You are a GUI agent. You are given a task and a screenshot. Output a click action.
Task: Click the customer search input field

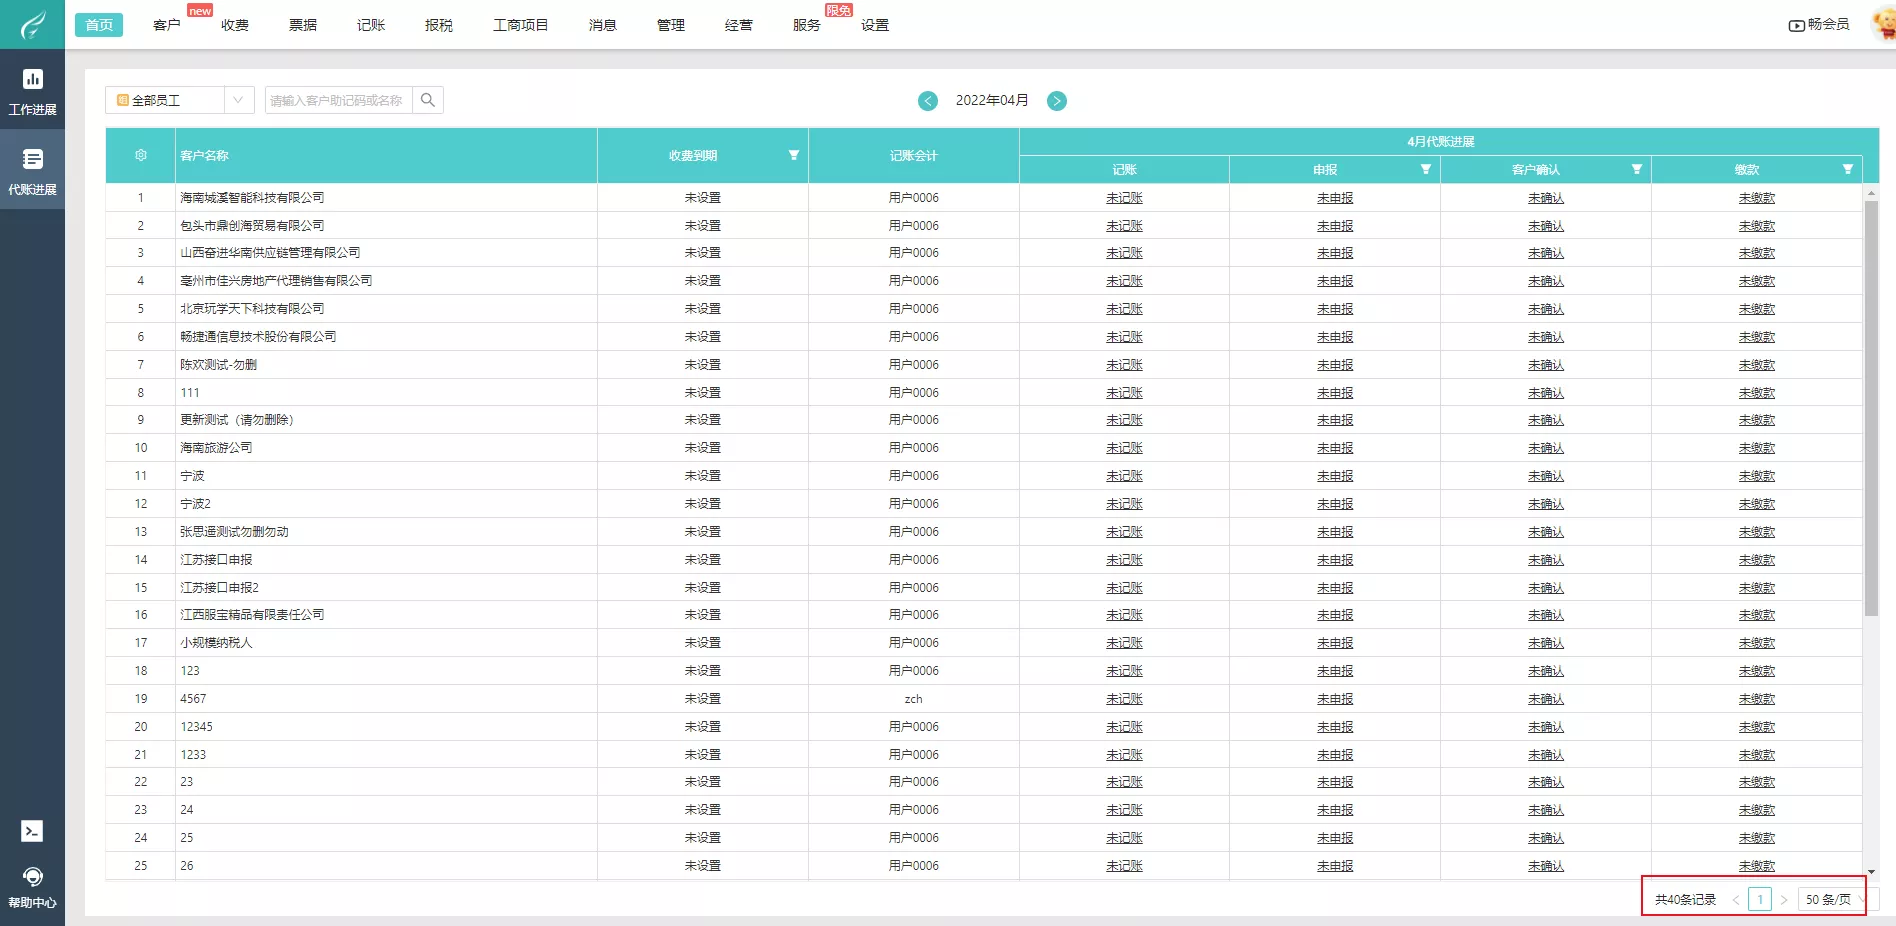point(339,100)
